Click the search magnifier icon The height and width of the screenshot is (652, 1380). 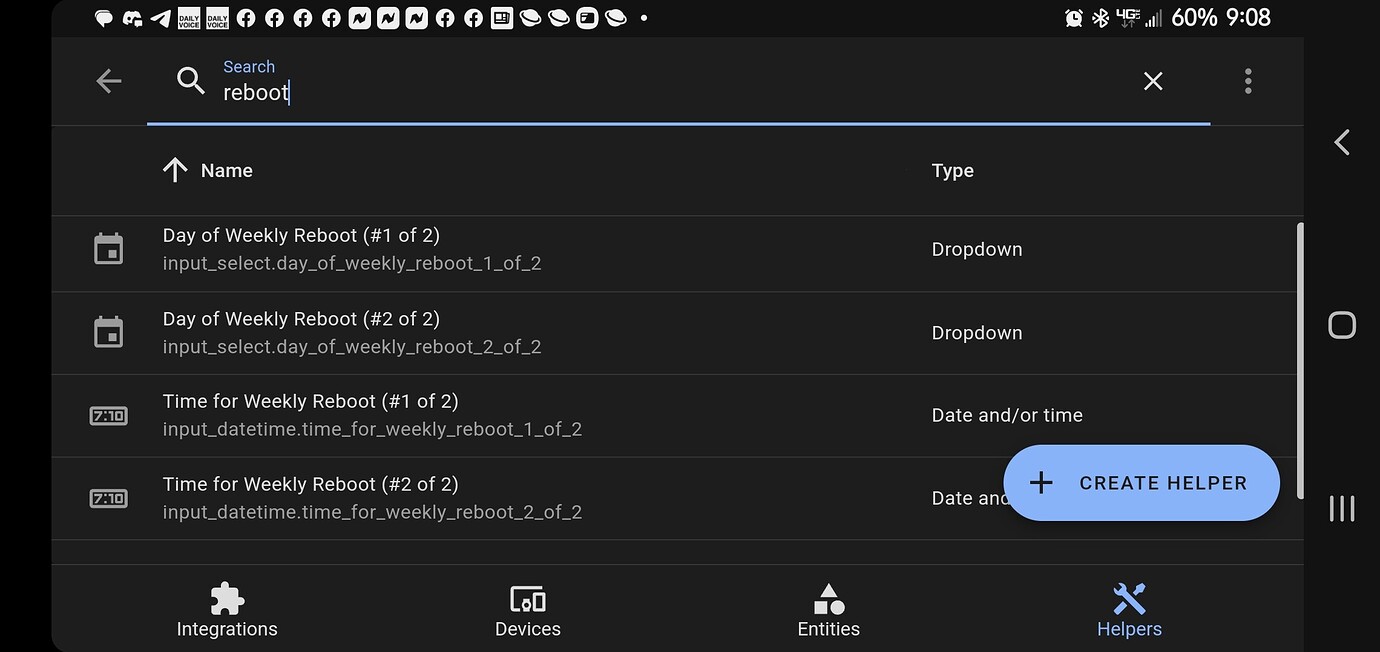click(x=190, y=81)
